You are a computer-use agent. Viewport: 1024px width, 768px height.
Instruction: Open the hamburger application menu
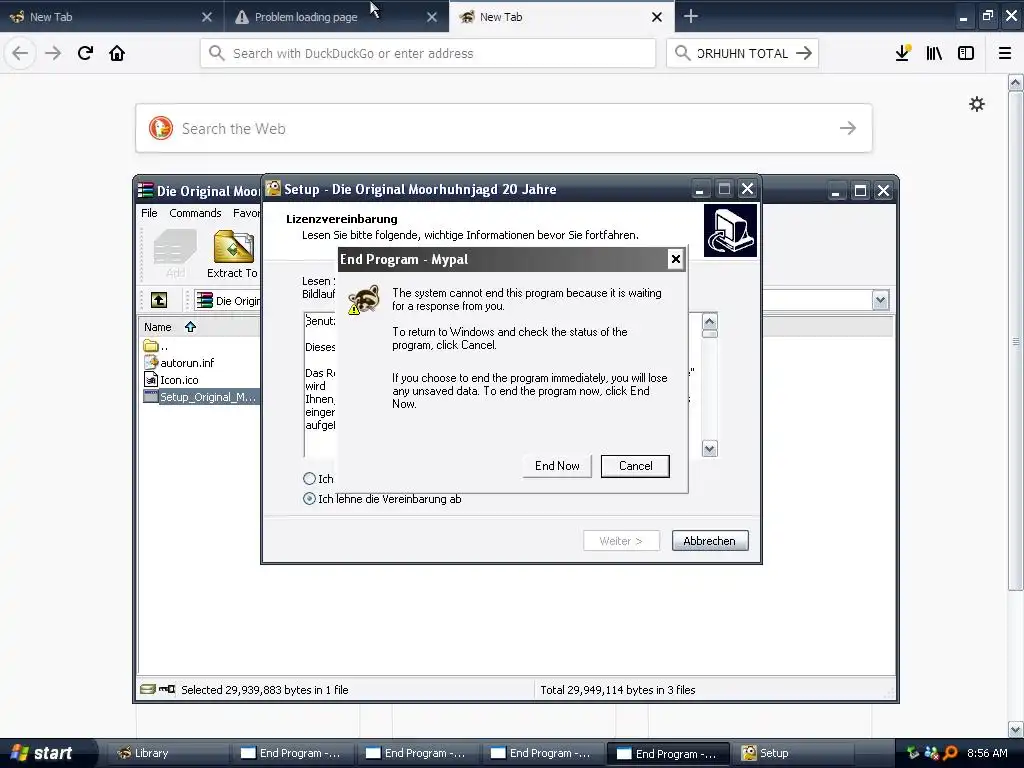pyautogui.click(x=1005, y=53)
